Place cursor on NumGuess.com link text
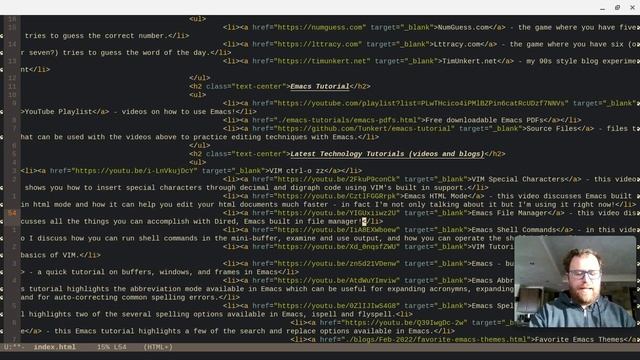The image size is (640, 360). coord(463,27)
